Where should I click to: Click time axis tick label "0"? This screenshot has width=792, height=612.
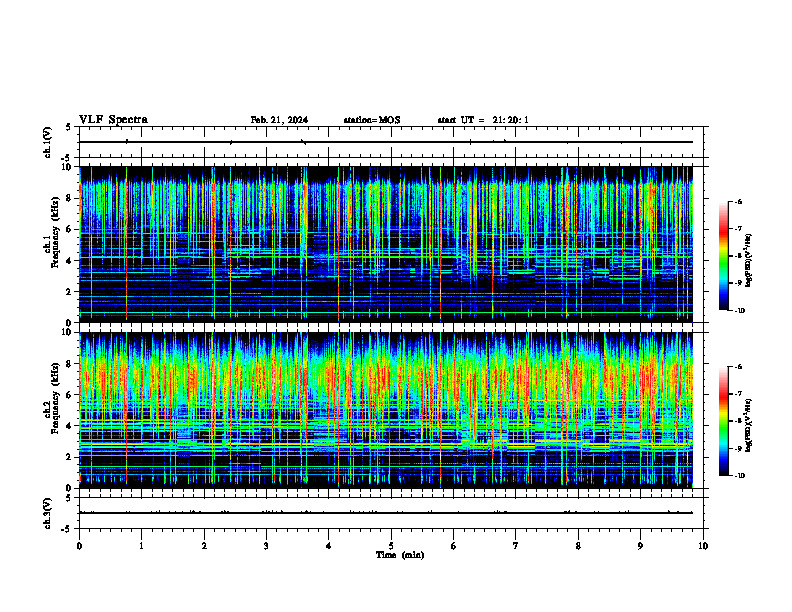click(79, 546)
